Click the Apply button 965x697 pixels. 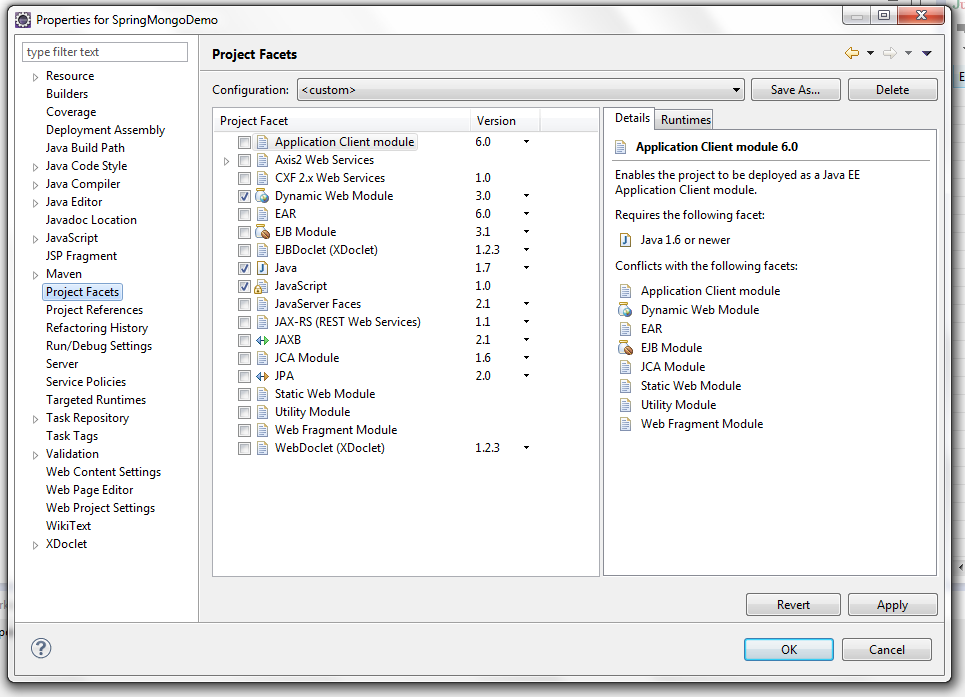[892, 605]
